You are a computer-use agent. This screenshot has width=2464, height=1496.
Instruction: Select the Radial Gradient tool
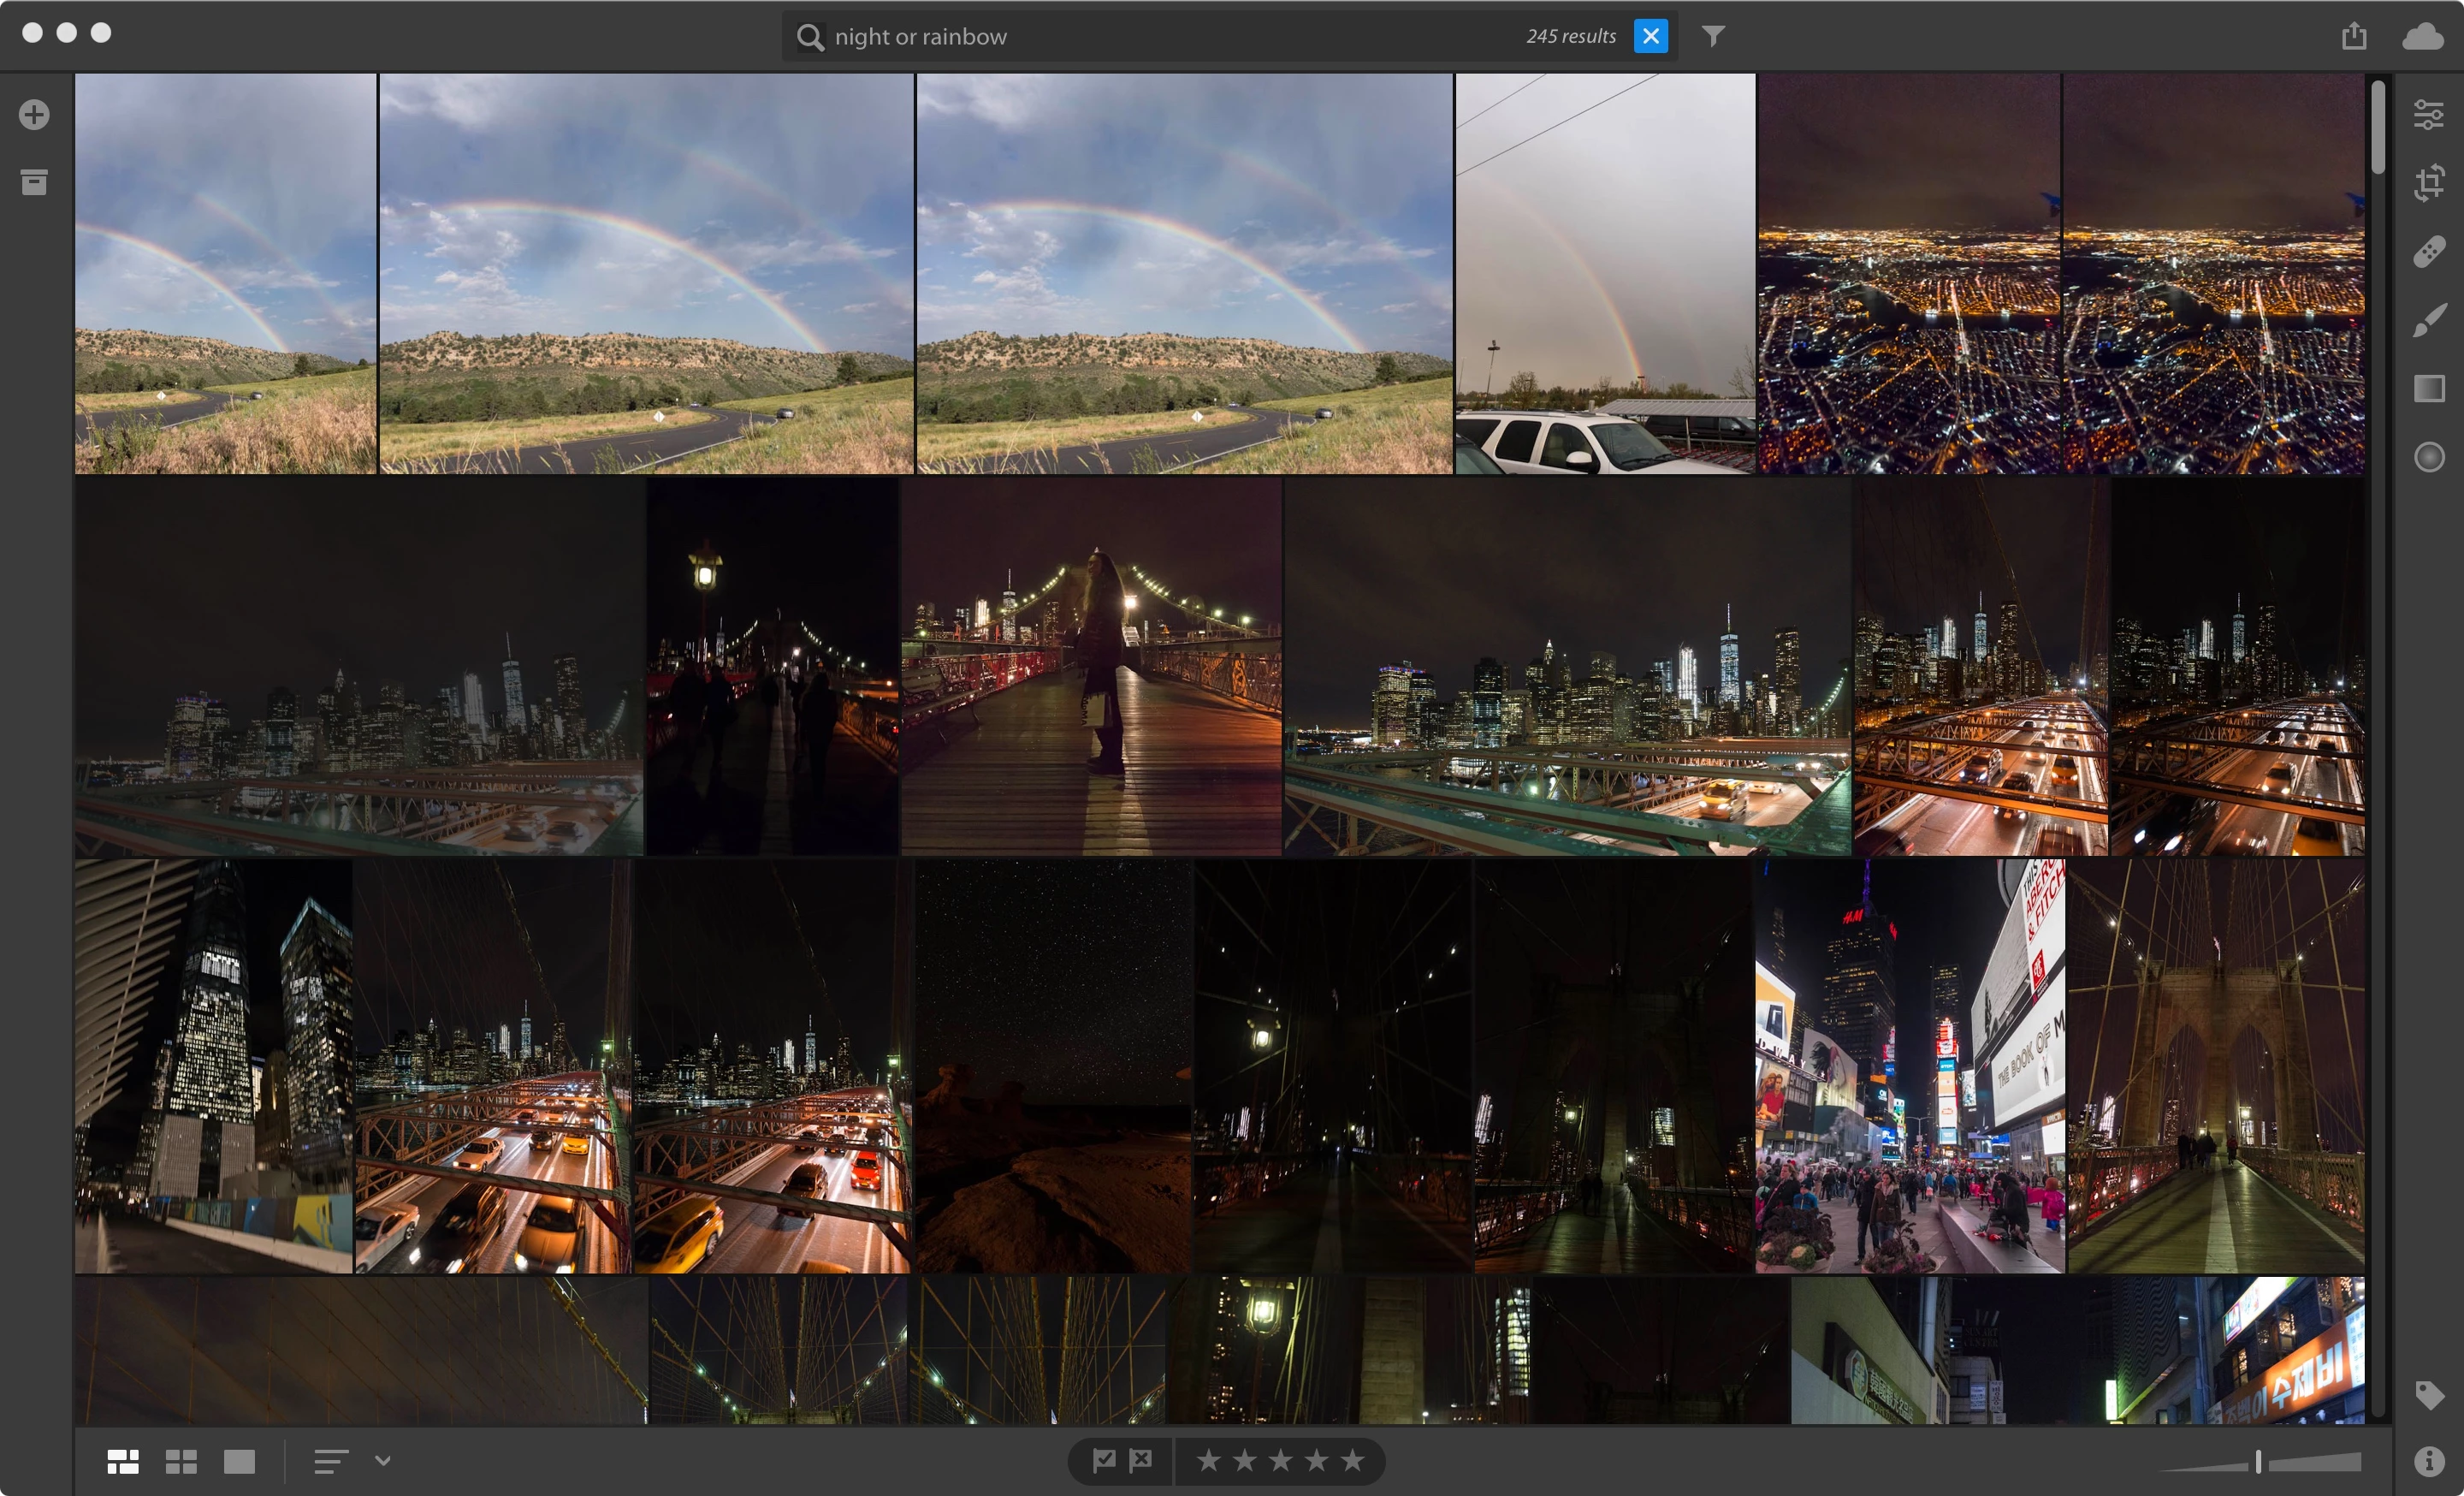click(x=2428, y=457)
